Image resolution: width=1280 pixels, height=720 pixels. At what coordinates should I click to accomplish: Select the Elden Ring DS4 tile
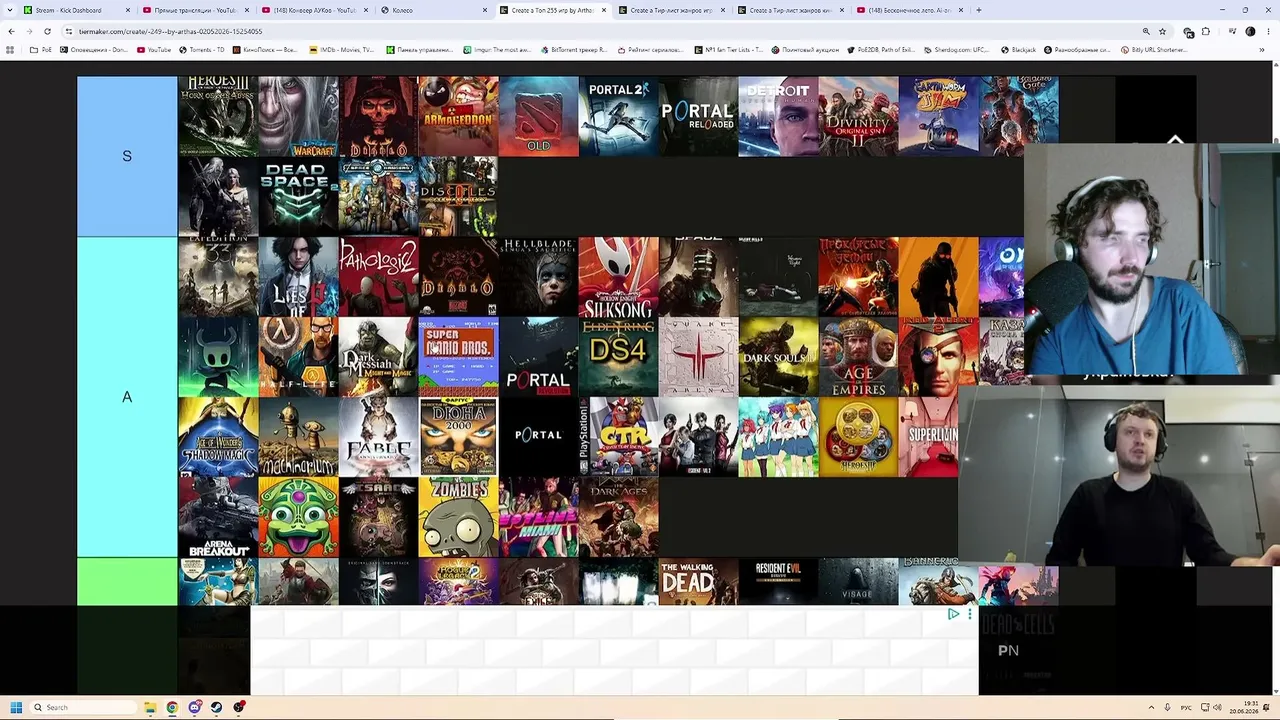[x=618, y=357]
